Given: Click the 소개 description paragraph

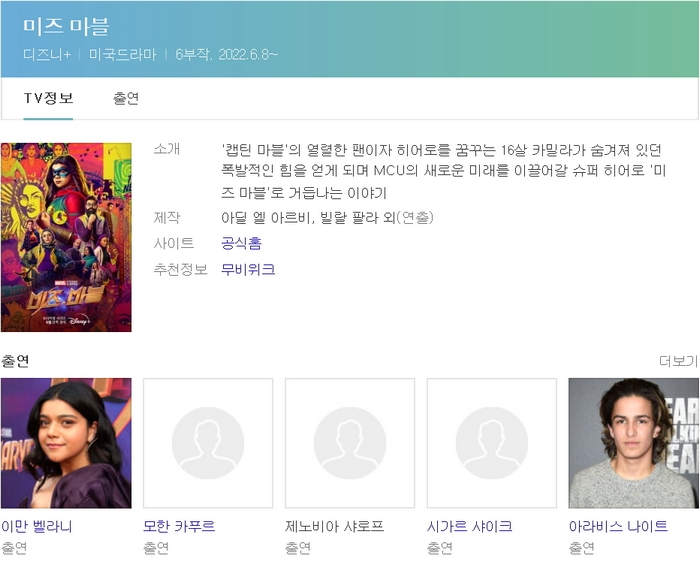Looking at the screenshot, I should (443, 171).
